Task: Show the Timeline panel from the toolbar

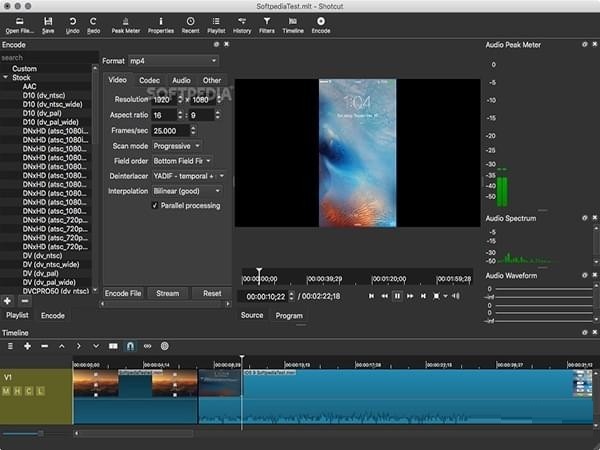Action: (x=293, y=26)
